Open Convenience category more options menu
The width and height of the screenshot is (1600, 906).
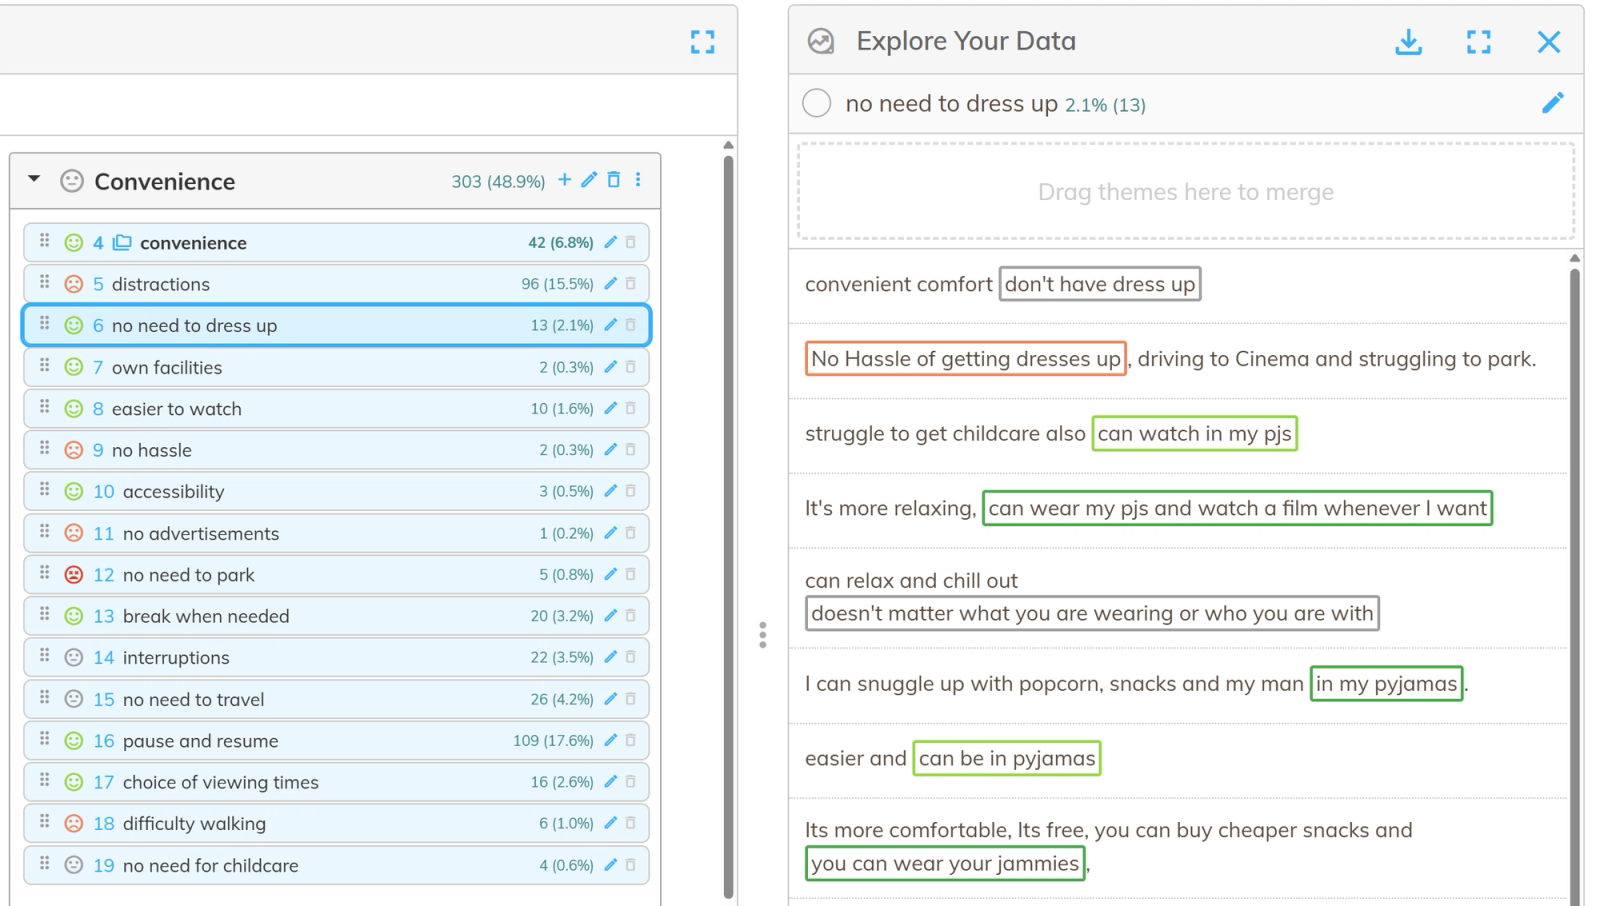[638, 179]
